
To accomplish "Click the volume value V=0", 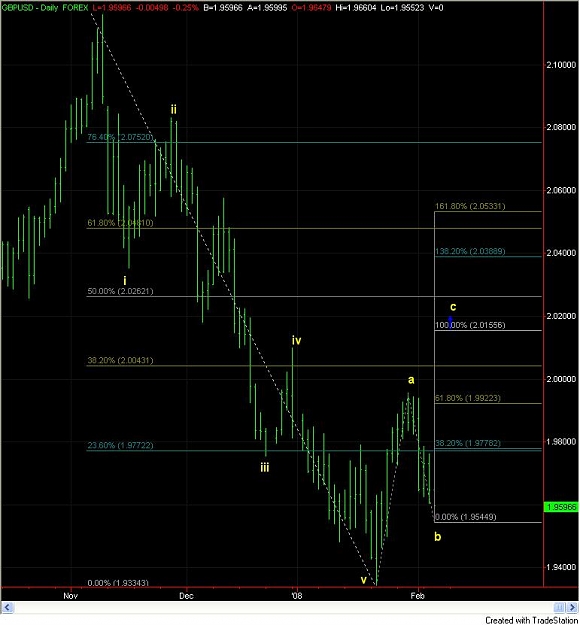I will click(436, 8).
